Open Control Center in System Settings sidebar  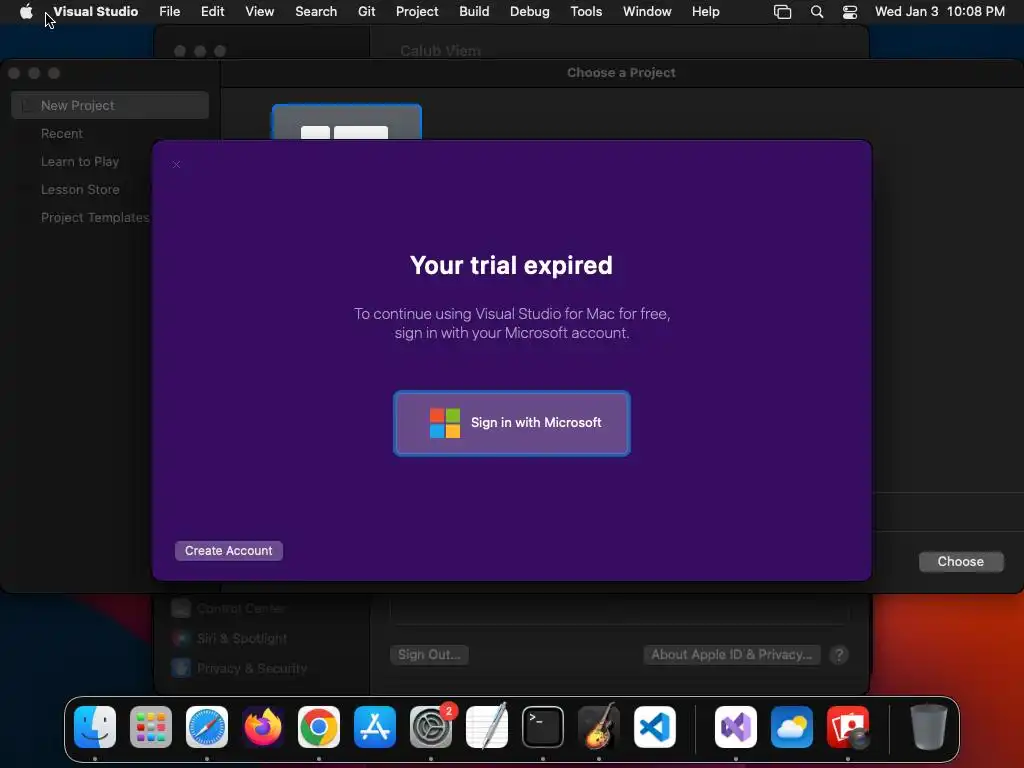tap(240, 609)
